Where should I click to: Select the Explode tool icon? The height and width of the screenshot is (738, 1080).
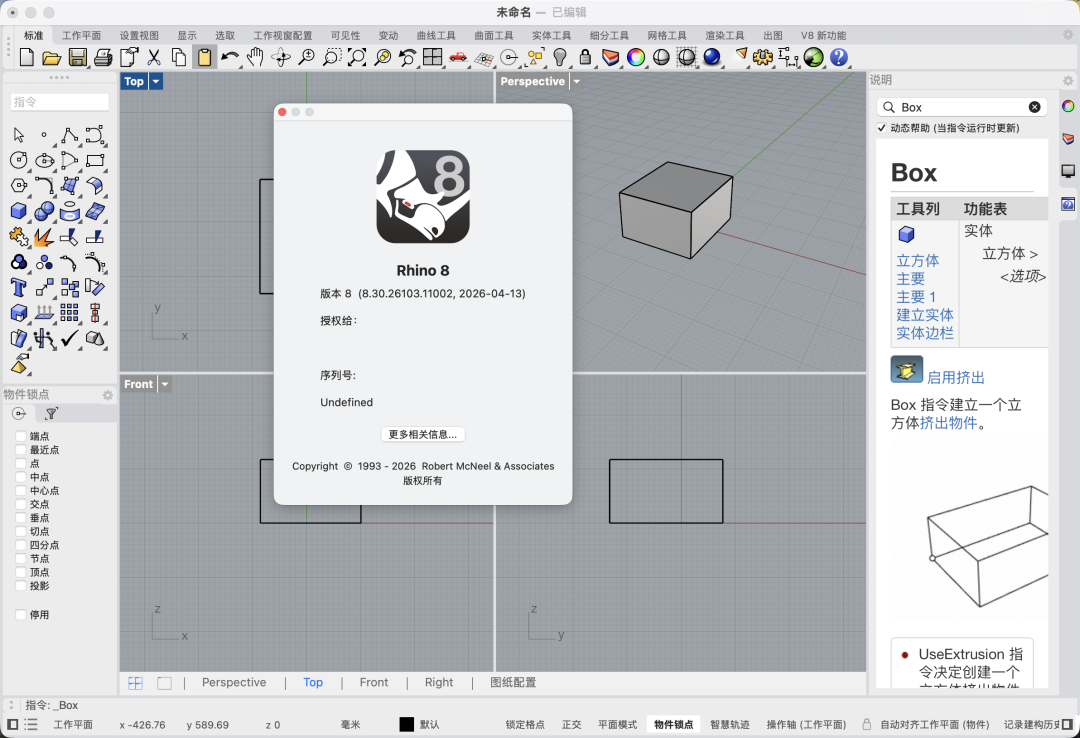pyautogui.click(x=44, y=237)
